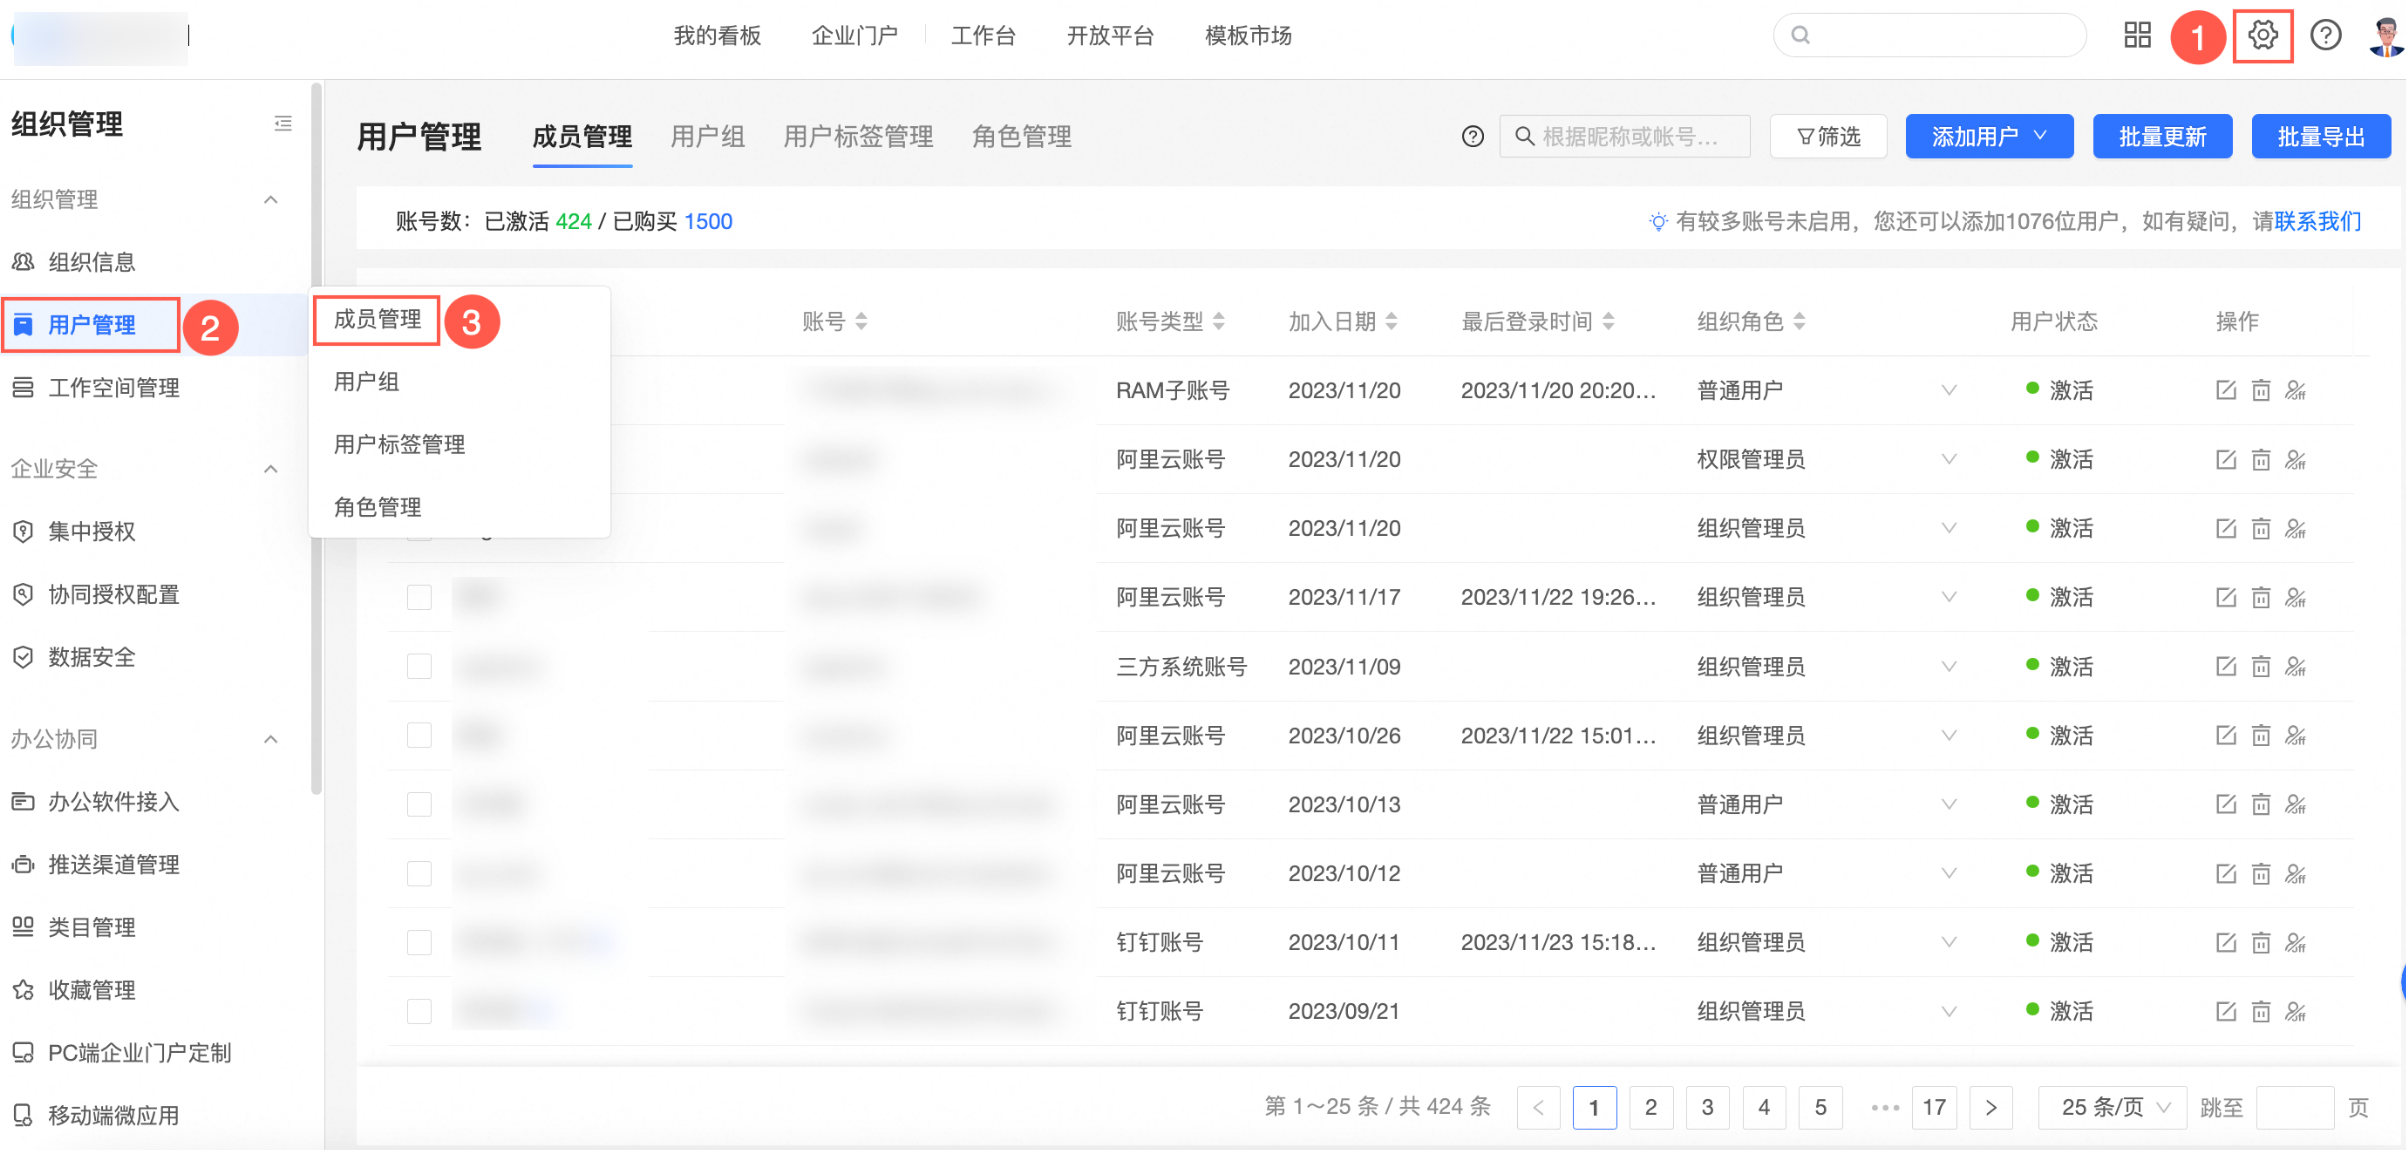Screen dimensions: 2406x1150
Task: Click delete icon for 三方系统账号 row
Action: click(2260, 667)
